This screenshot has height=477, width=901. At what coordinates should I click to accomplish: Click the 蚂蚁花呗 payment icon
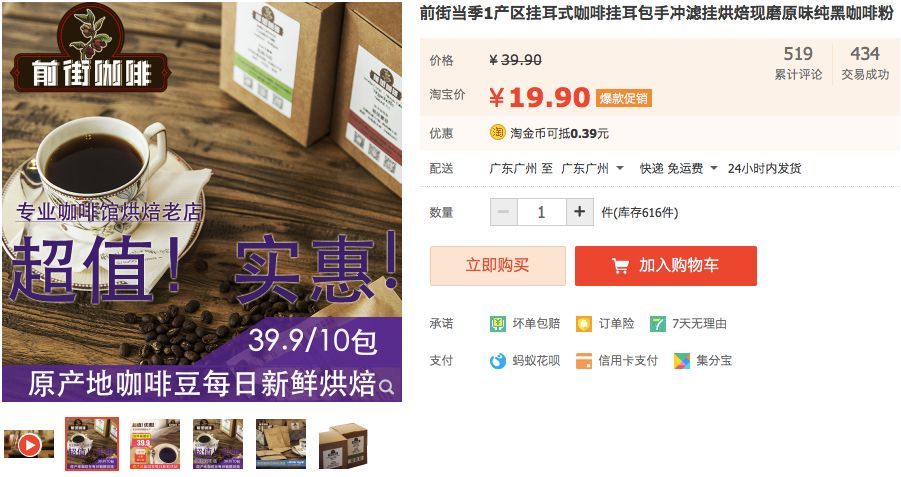pos(497,361)
